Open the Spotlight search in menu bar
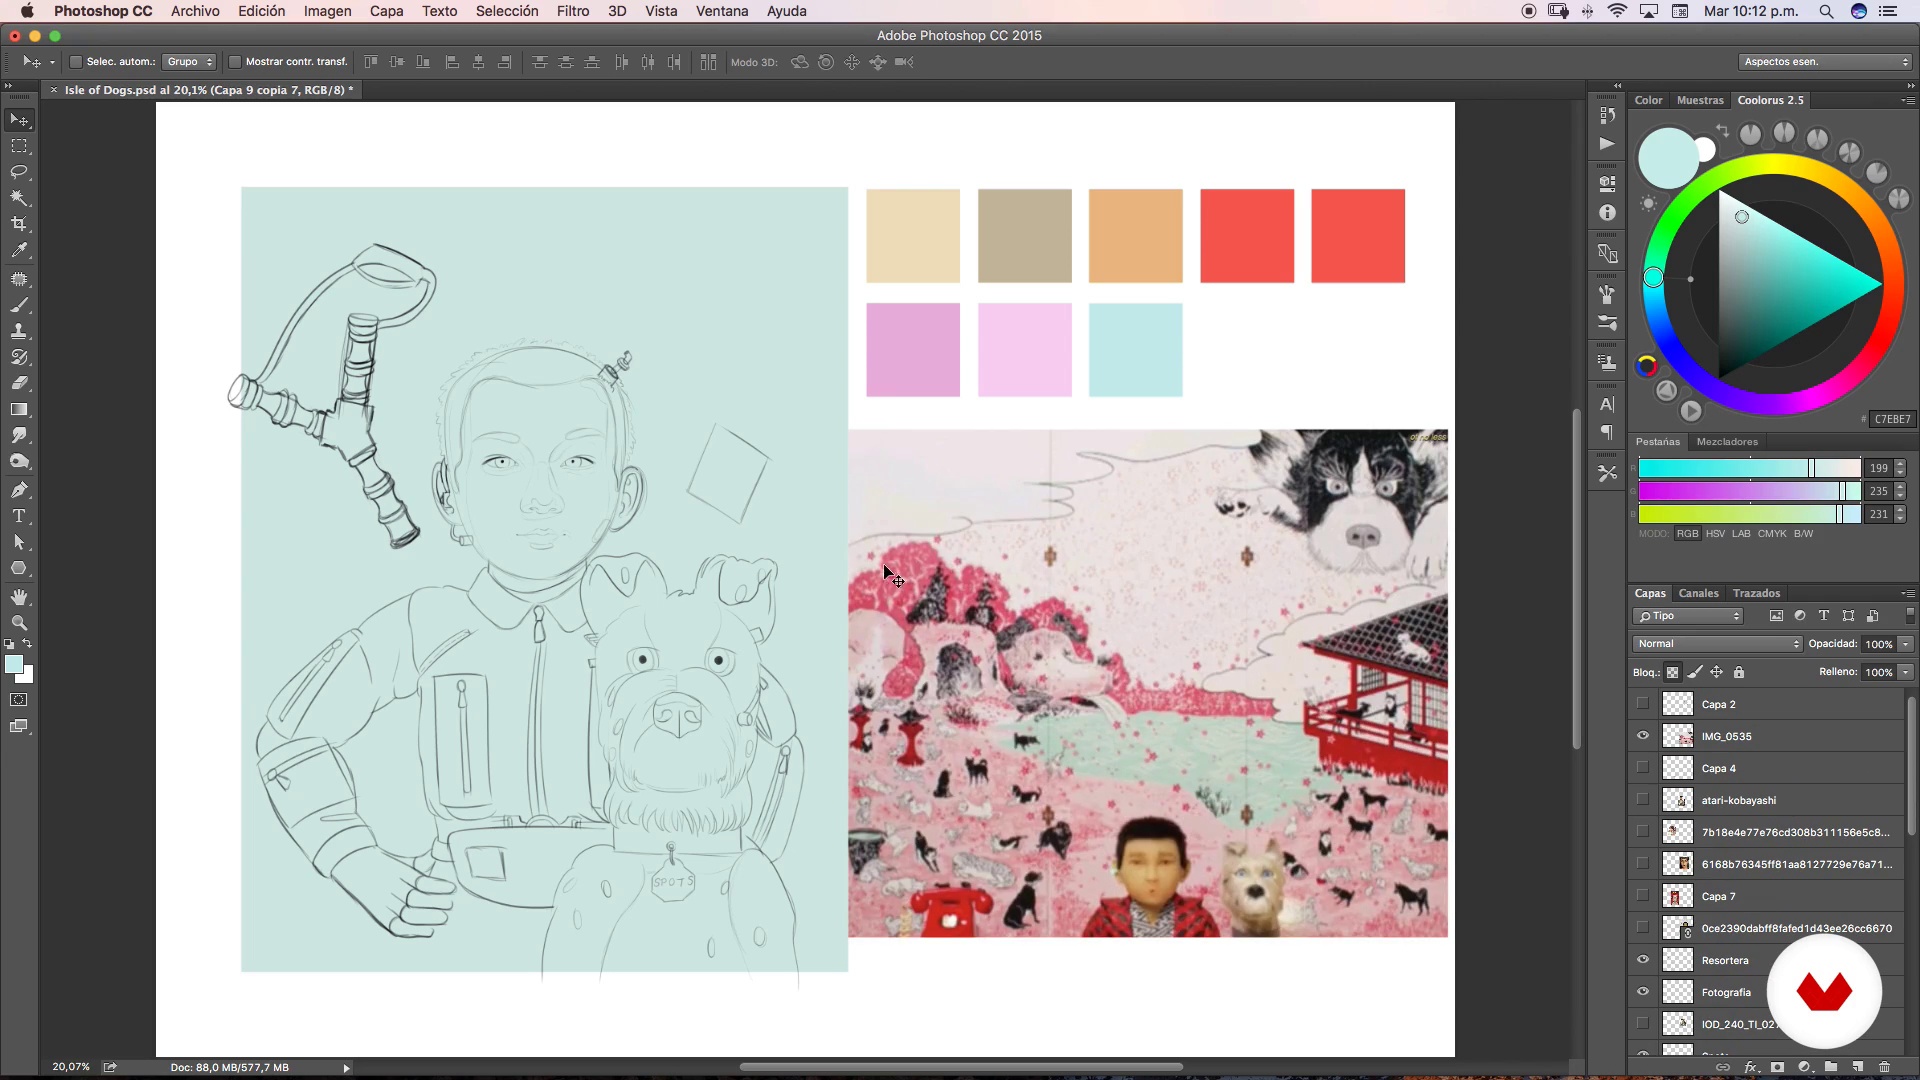This screenshot has height=1080, width=1920. 1826,11
